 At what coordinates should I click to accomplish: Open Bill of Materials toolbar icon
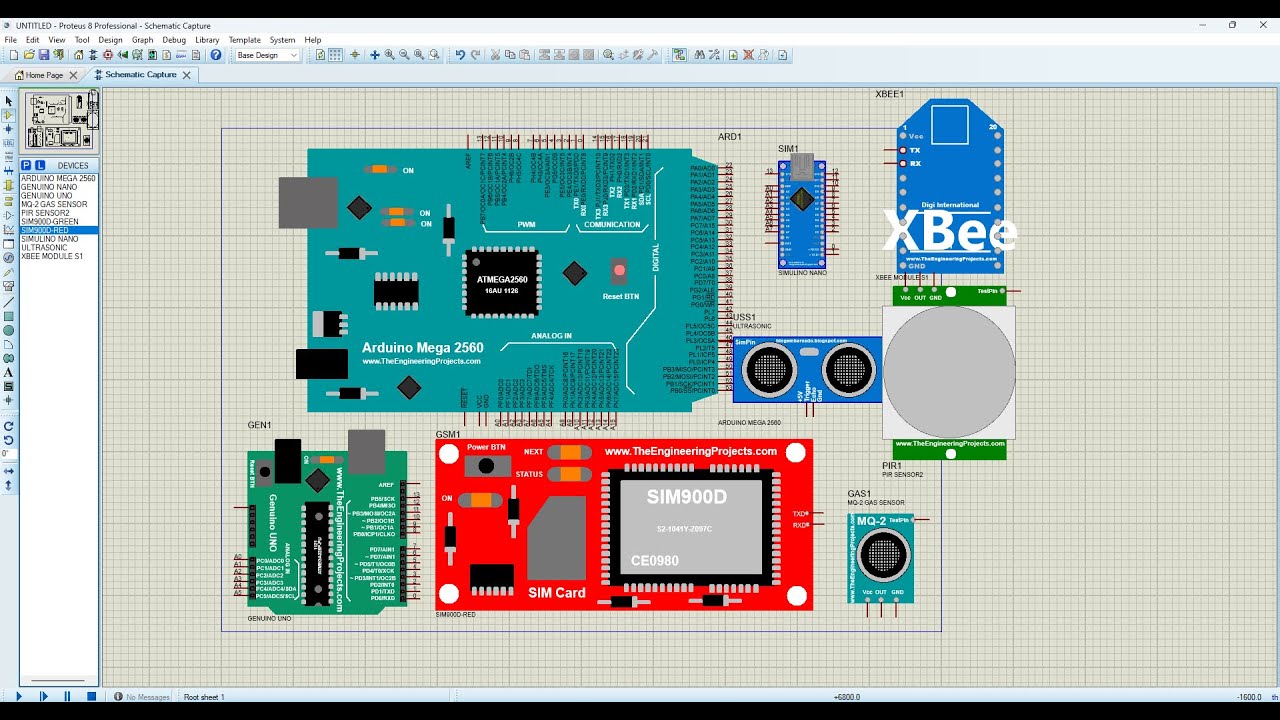point(167,55)
